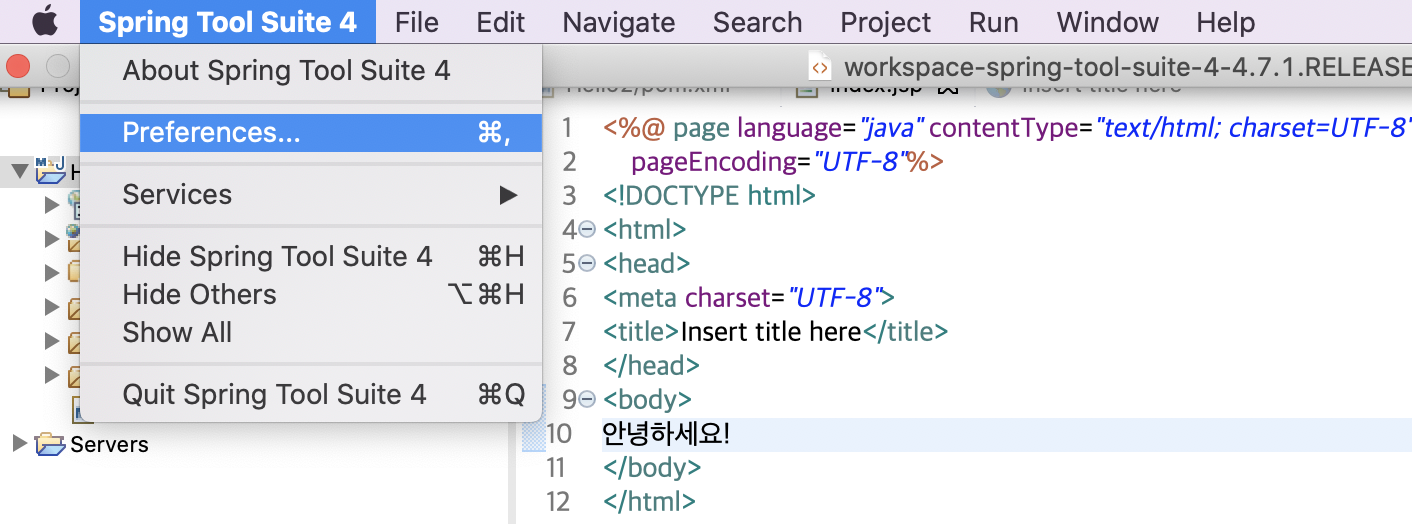Collapse the html tag at line 4

[587, 229]
